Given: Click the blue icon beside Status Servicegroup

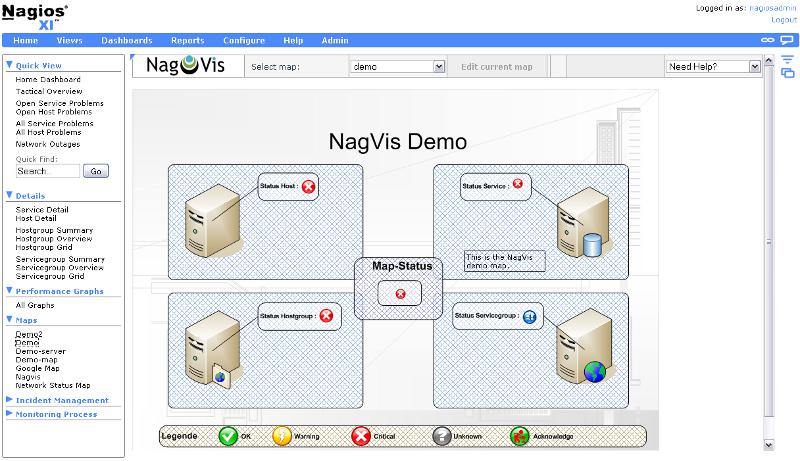Looking at the screenshot, I should [530, 317].
